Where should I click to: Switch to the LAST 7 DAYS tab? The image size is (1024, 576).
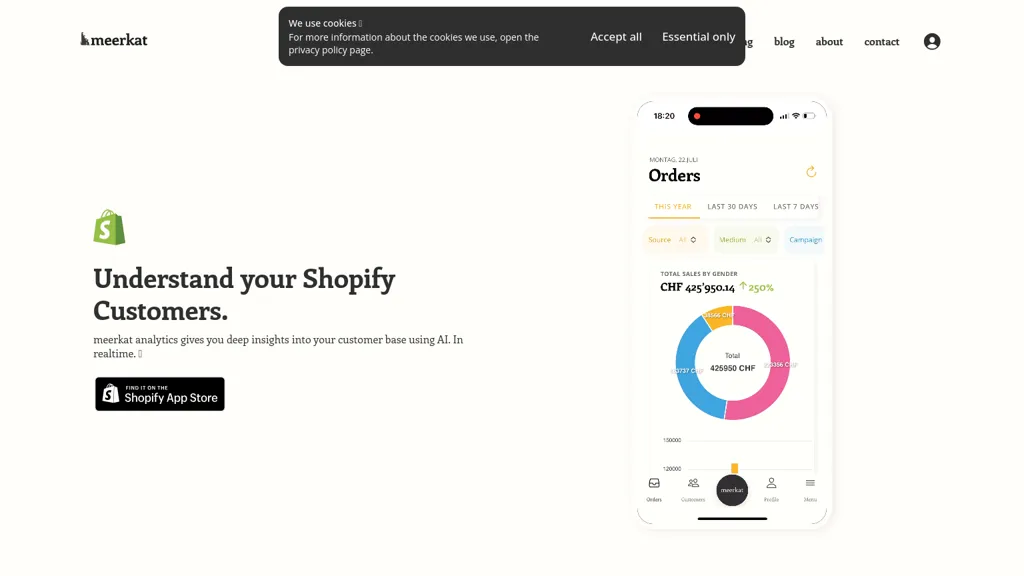795,206
